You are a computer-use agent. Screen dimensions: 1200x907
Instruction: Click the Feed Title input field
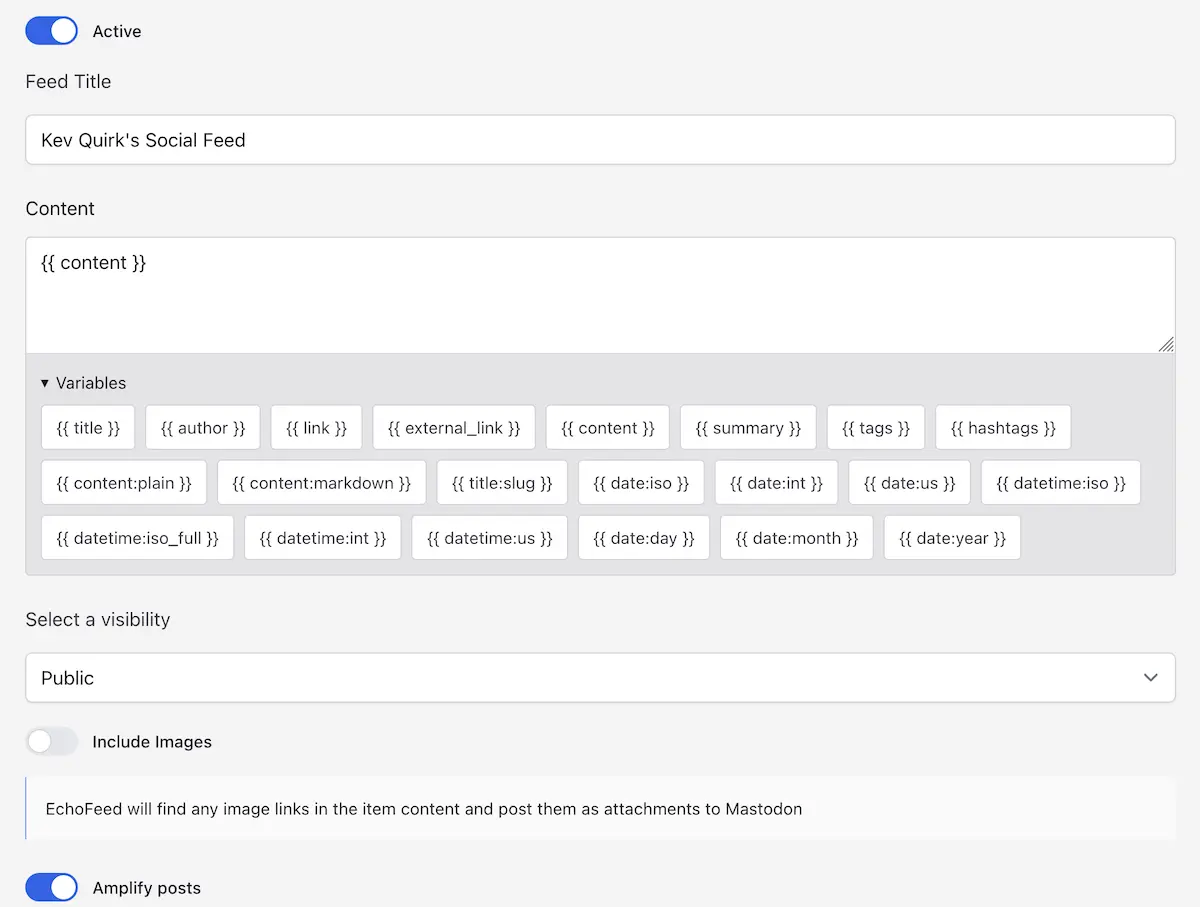coord(600,140)
